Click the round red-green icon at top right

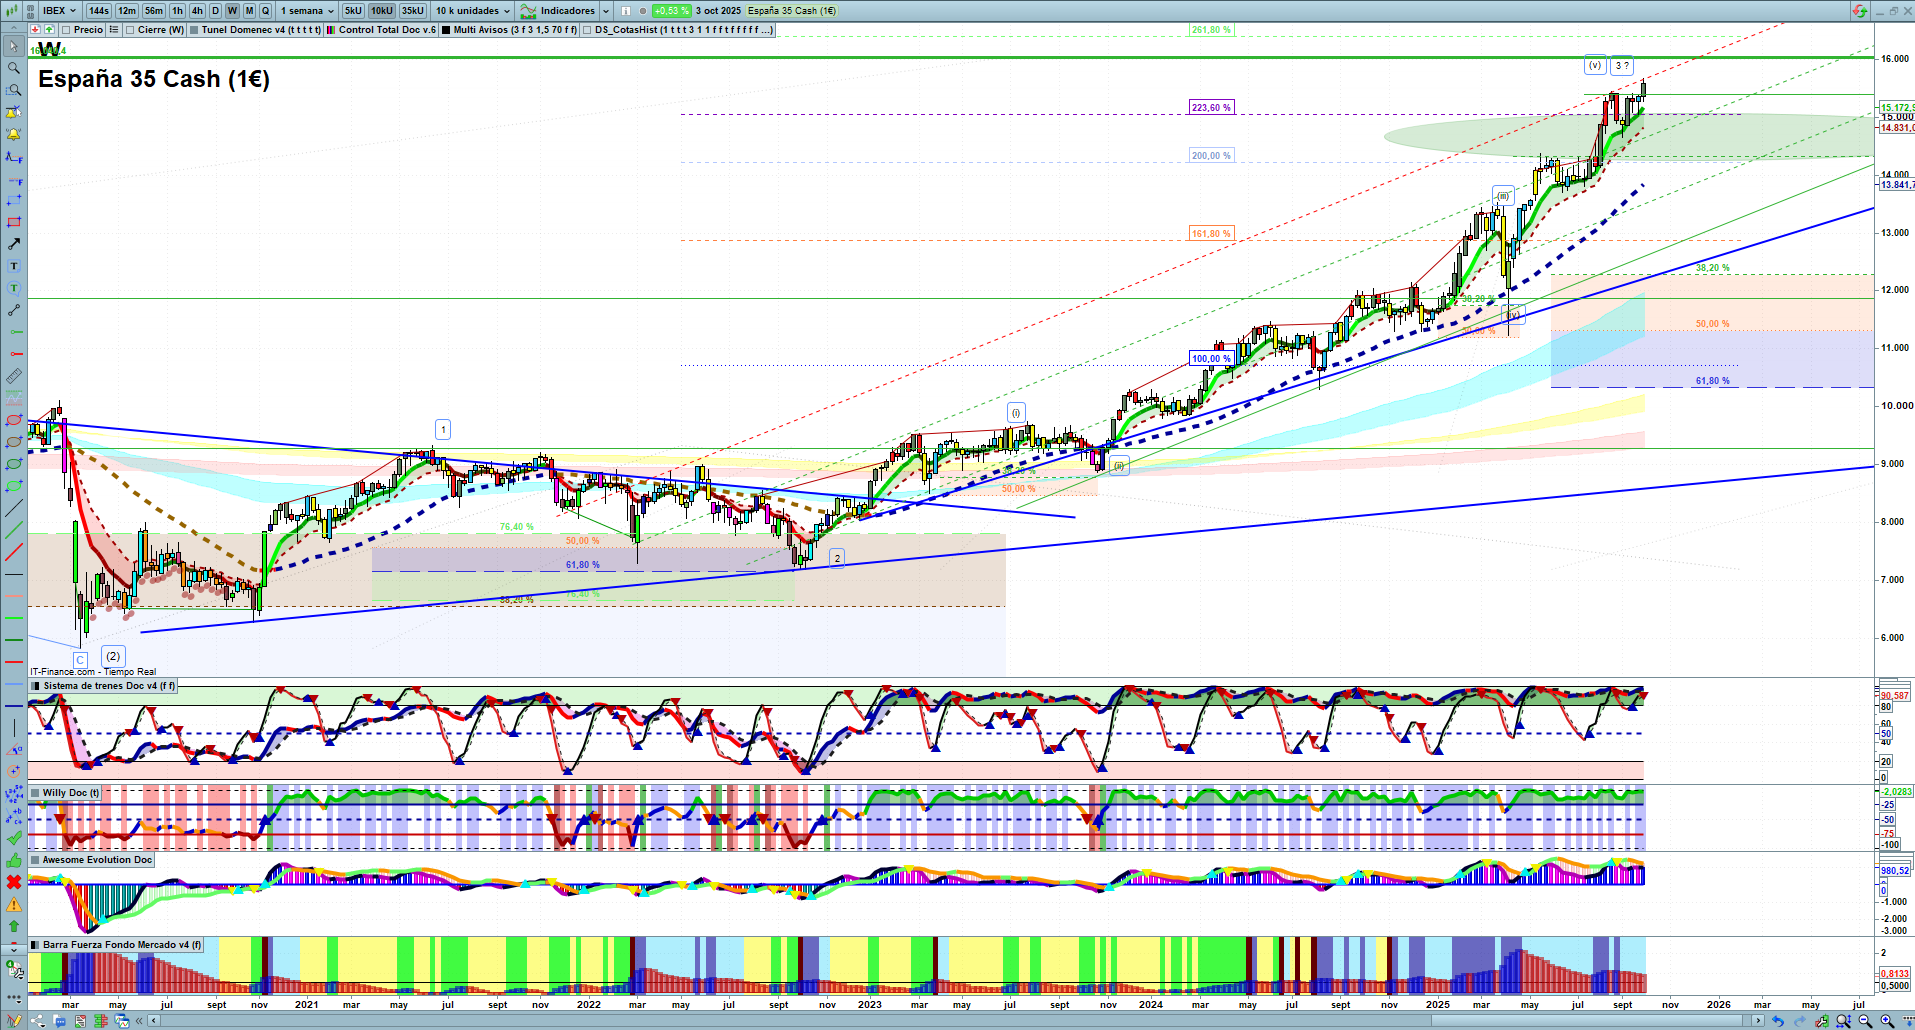[x=1859, y=11]
